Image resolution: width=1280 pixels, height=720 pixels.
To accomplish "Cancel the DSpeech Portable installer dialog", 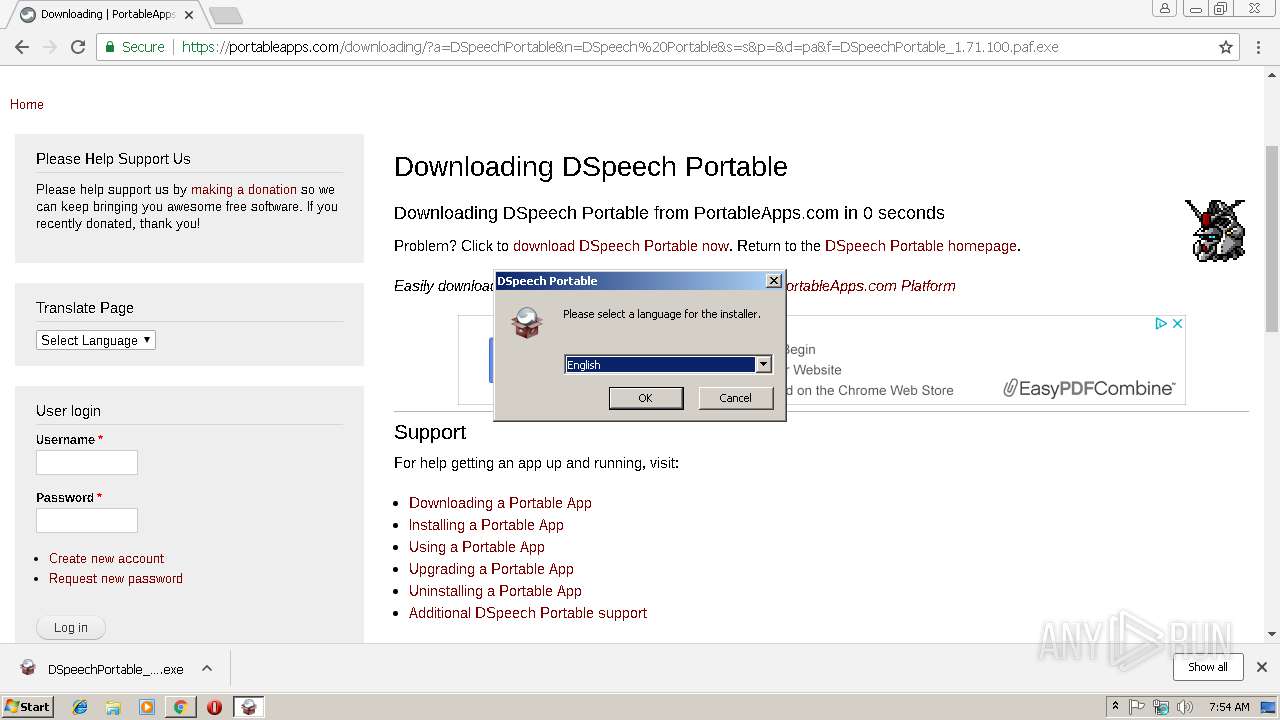I will pyautogui.click(x=735, y=398).
